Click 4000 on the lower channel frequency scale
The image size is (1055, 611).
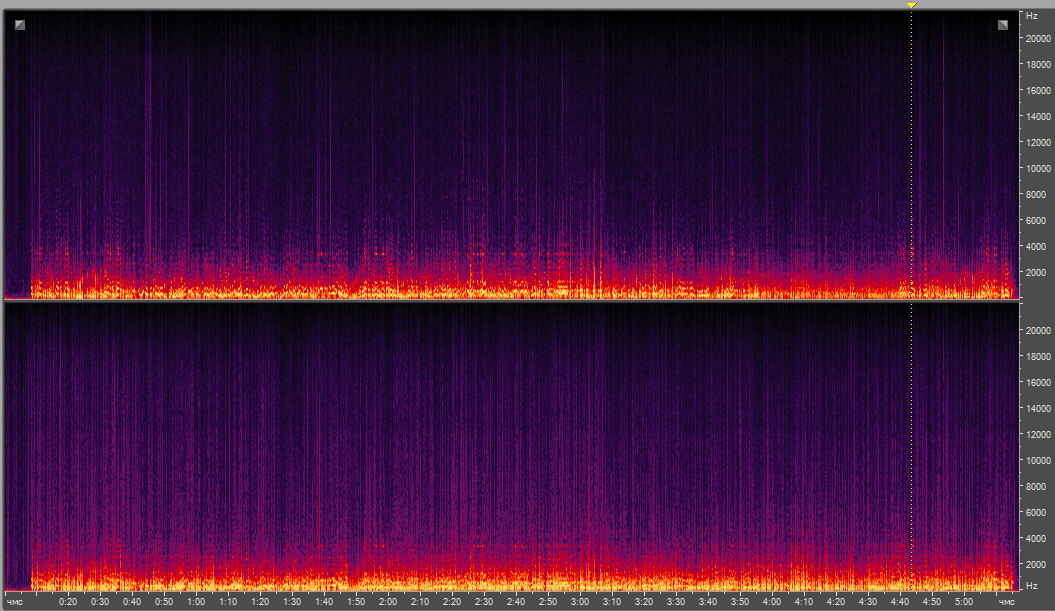pyautogui.click(x=1035, y=539)
